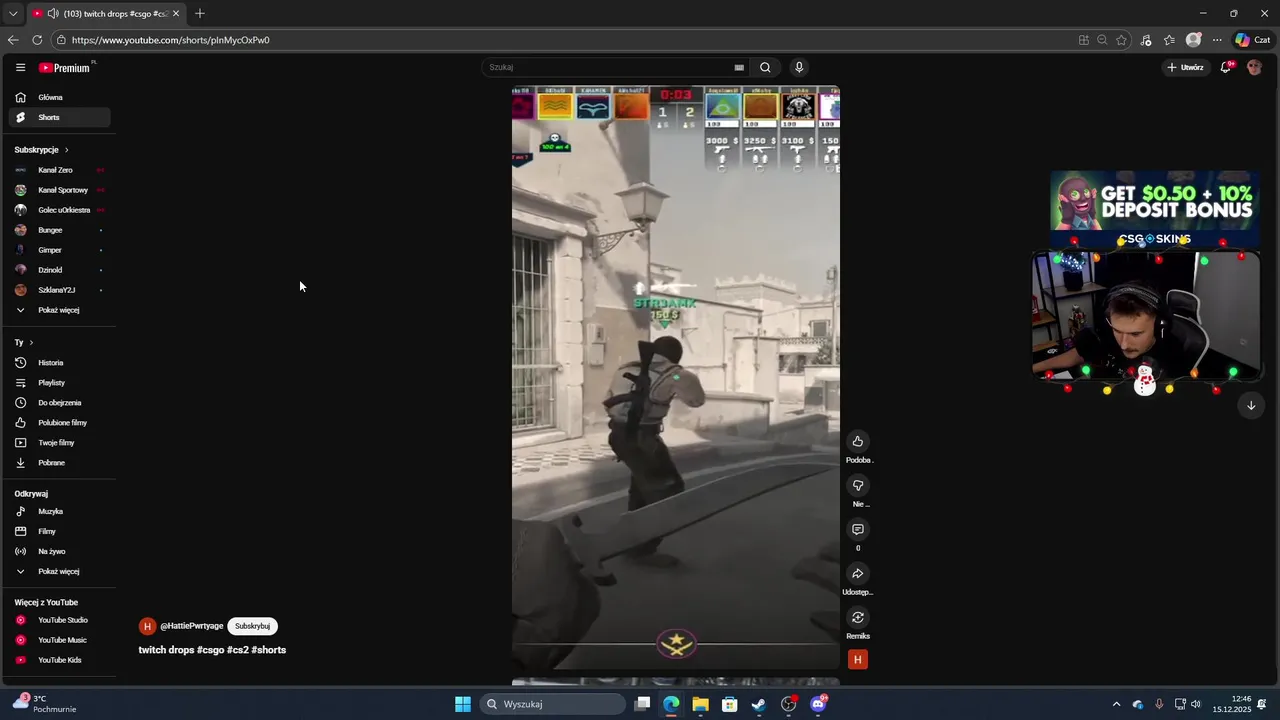Open a new browser tab
The image size is (1280, 720).
(x=200, y=13)
